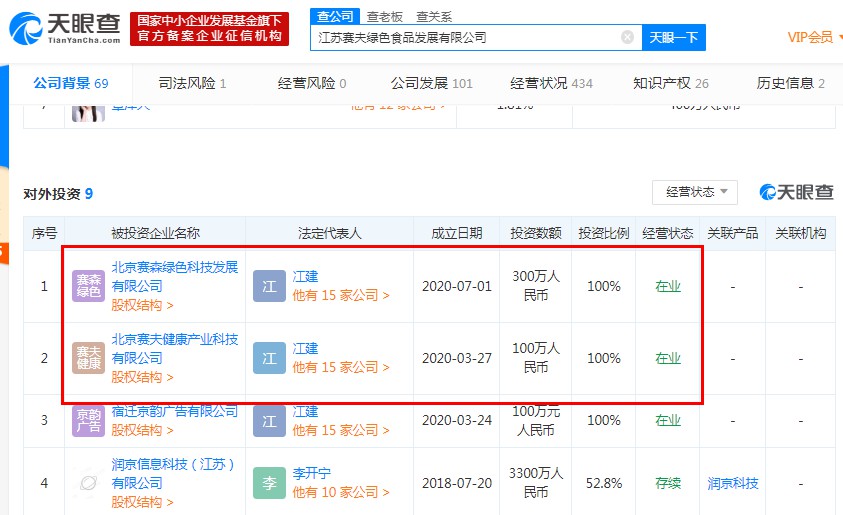
Task: Click the 赛夫健康 company logo icon
Action: pyautogui.click(x=89, y=358)
